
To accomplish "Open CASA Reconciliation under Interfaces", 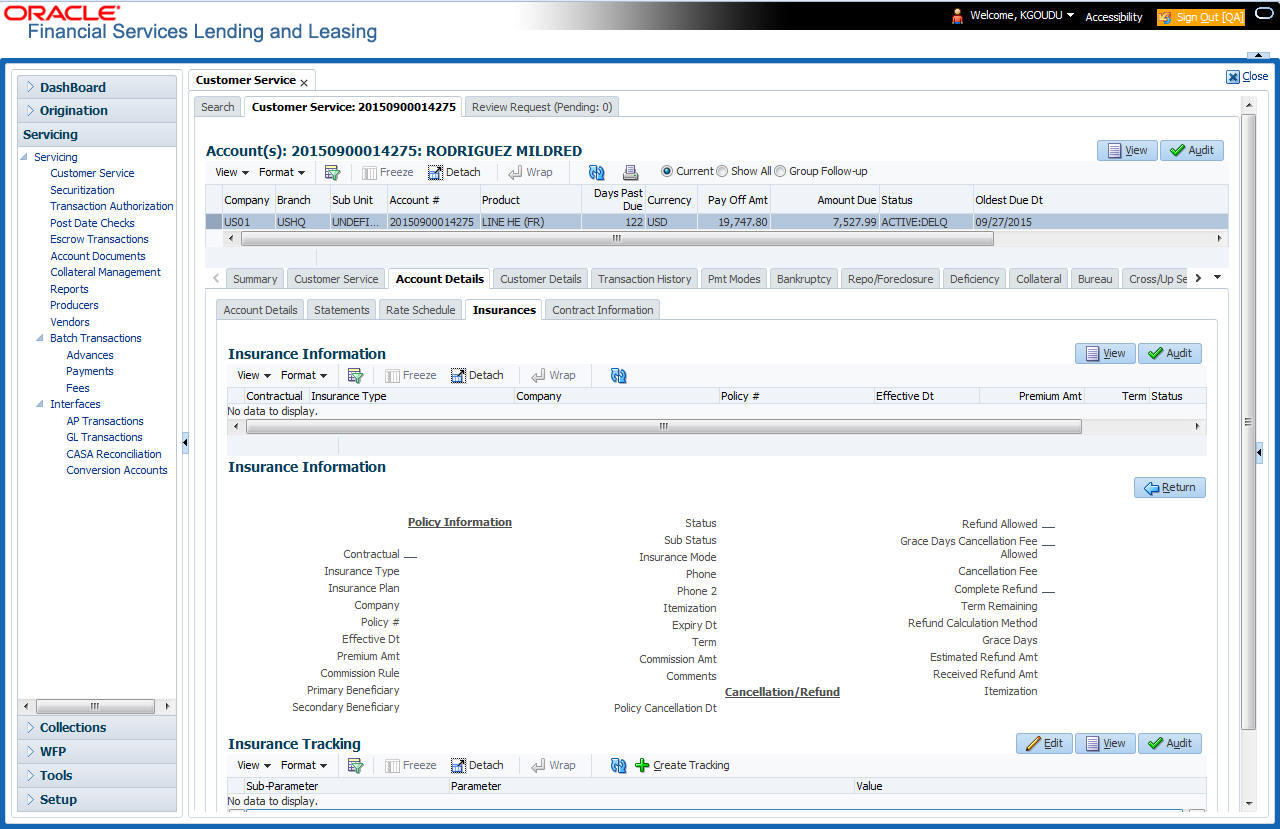I will point(114,454).
